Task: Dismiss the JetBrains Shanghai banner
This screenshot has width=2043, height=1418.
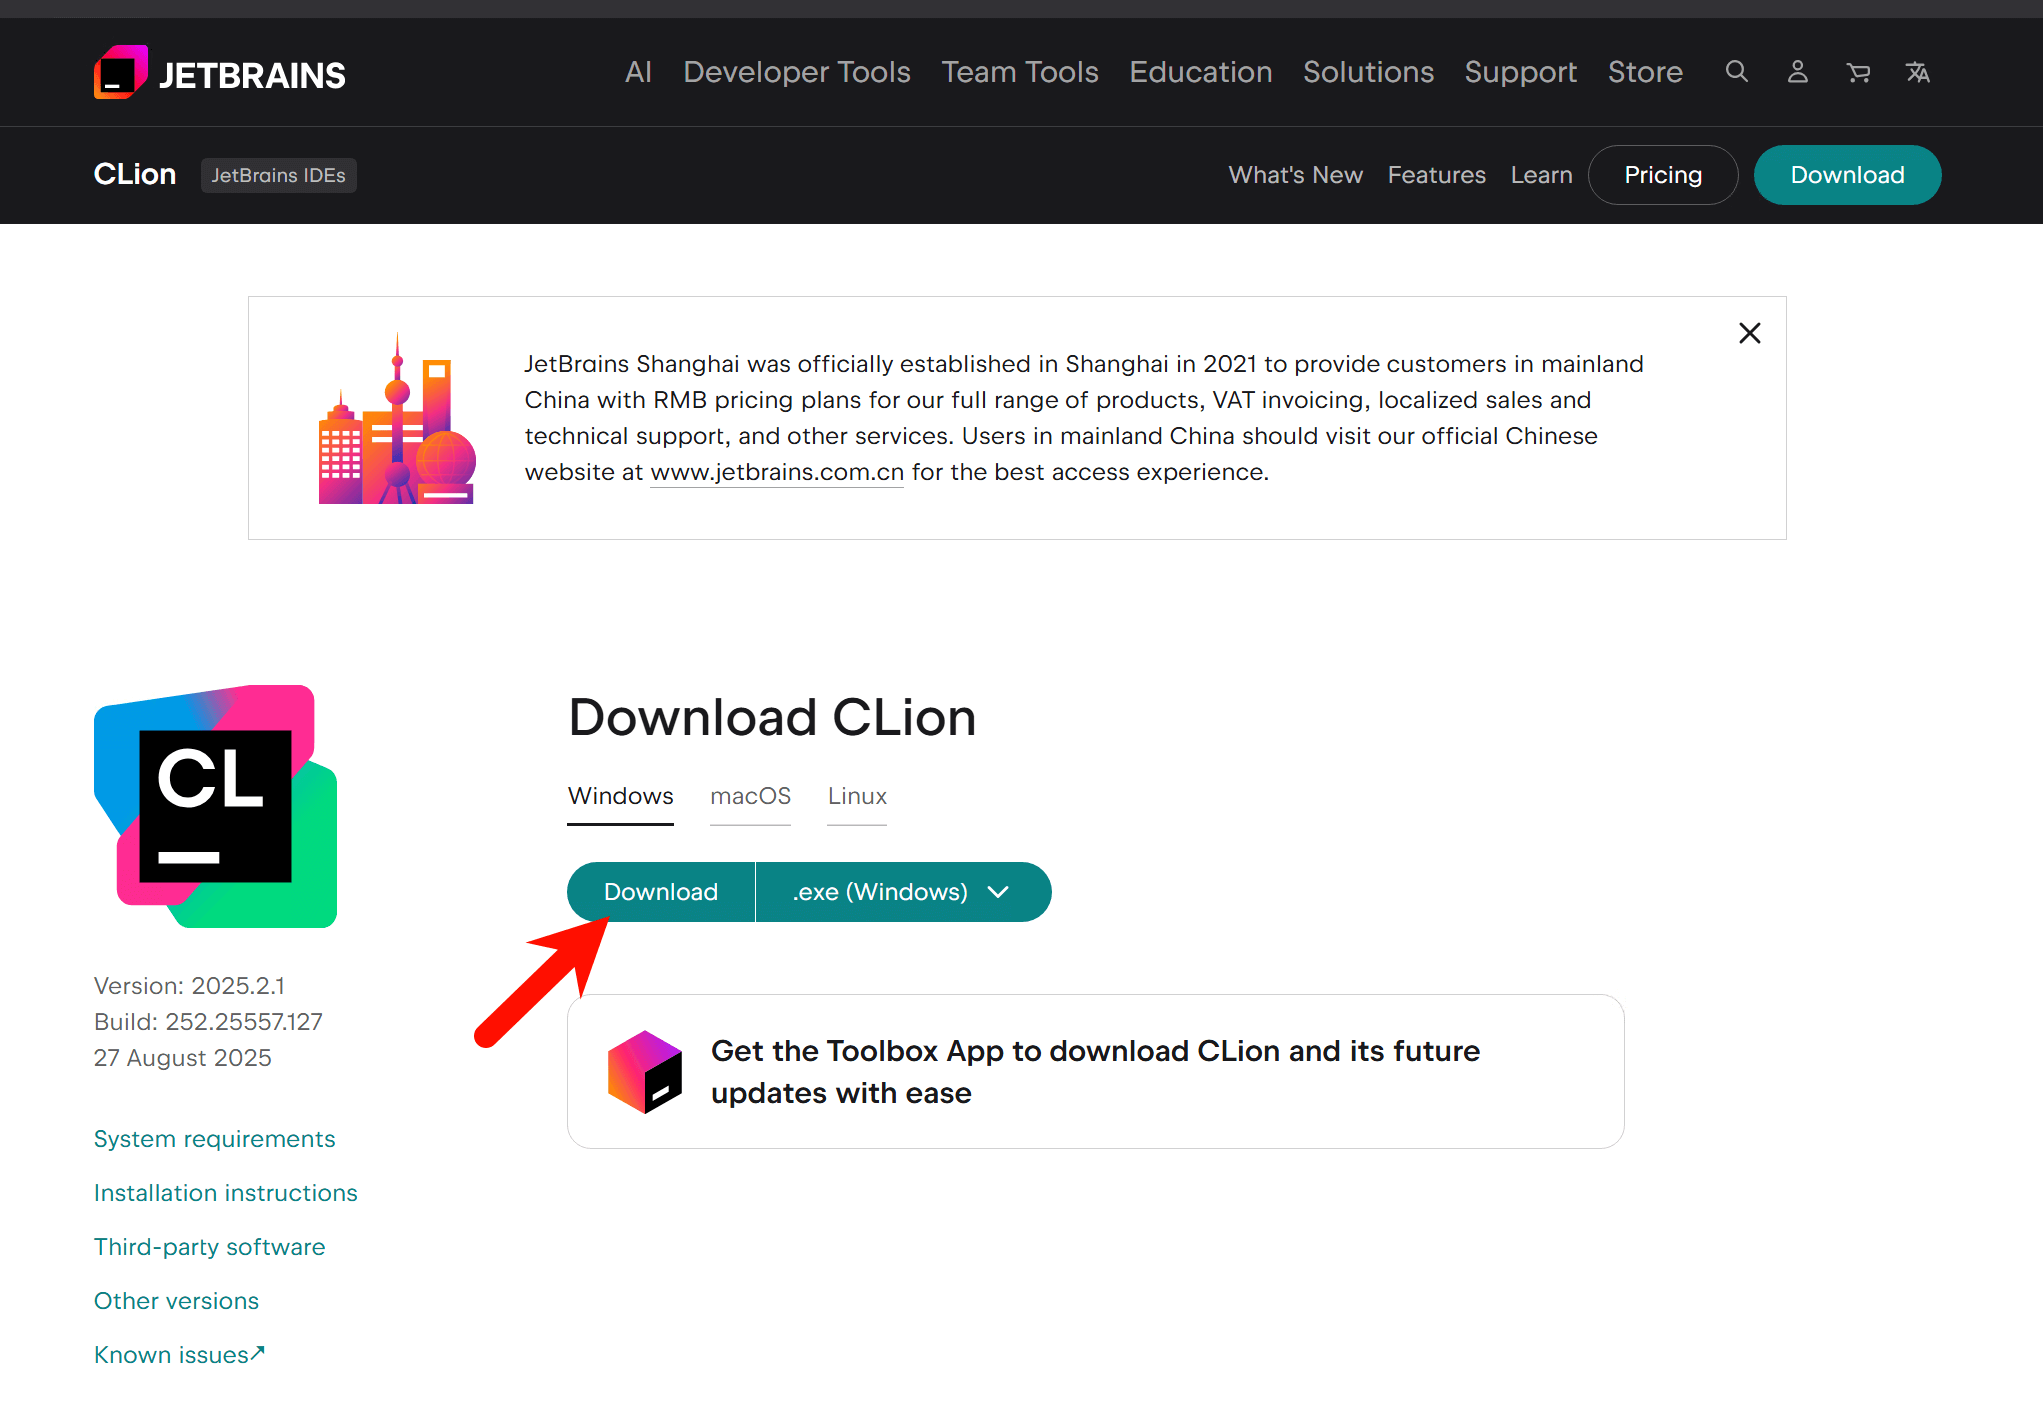Action: (x=1749, y=333)
